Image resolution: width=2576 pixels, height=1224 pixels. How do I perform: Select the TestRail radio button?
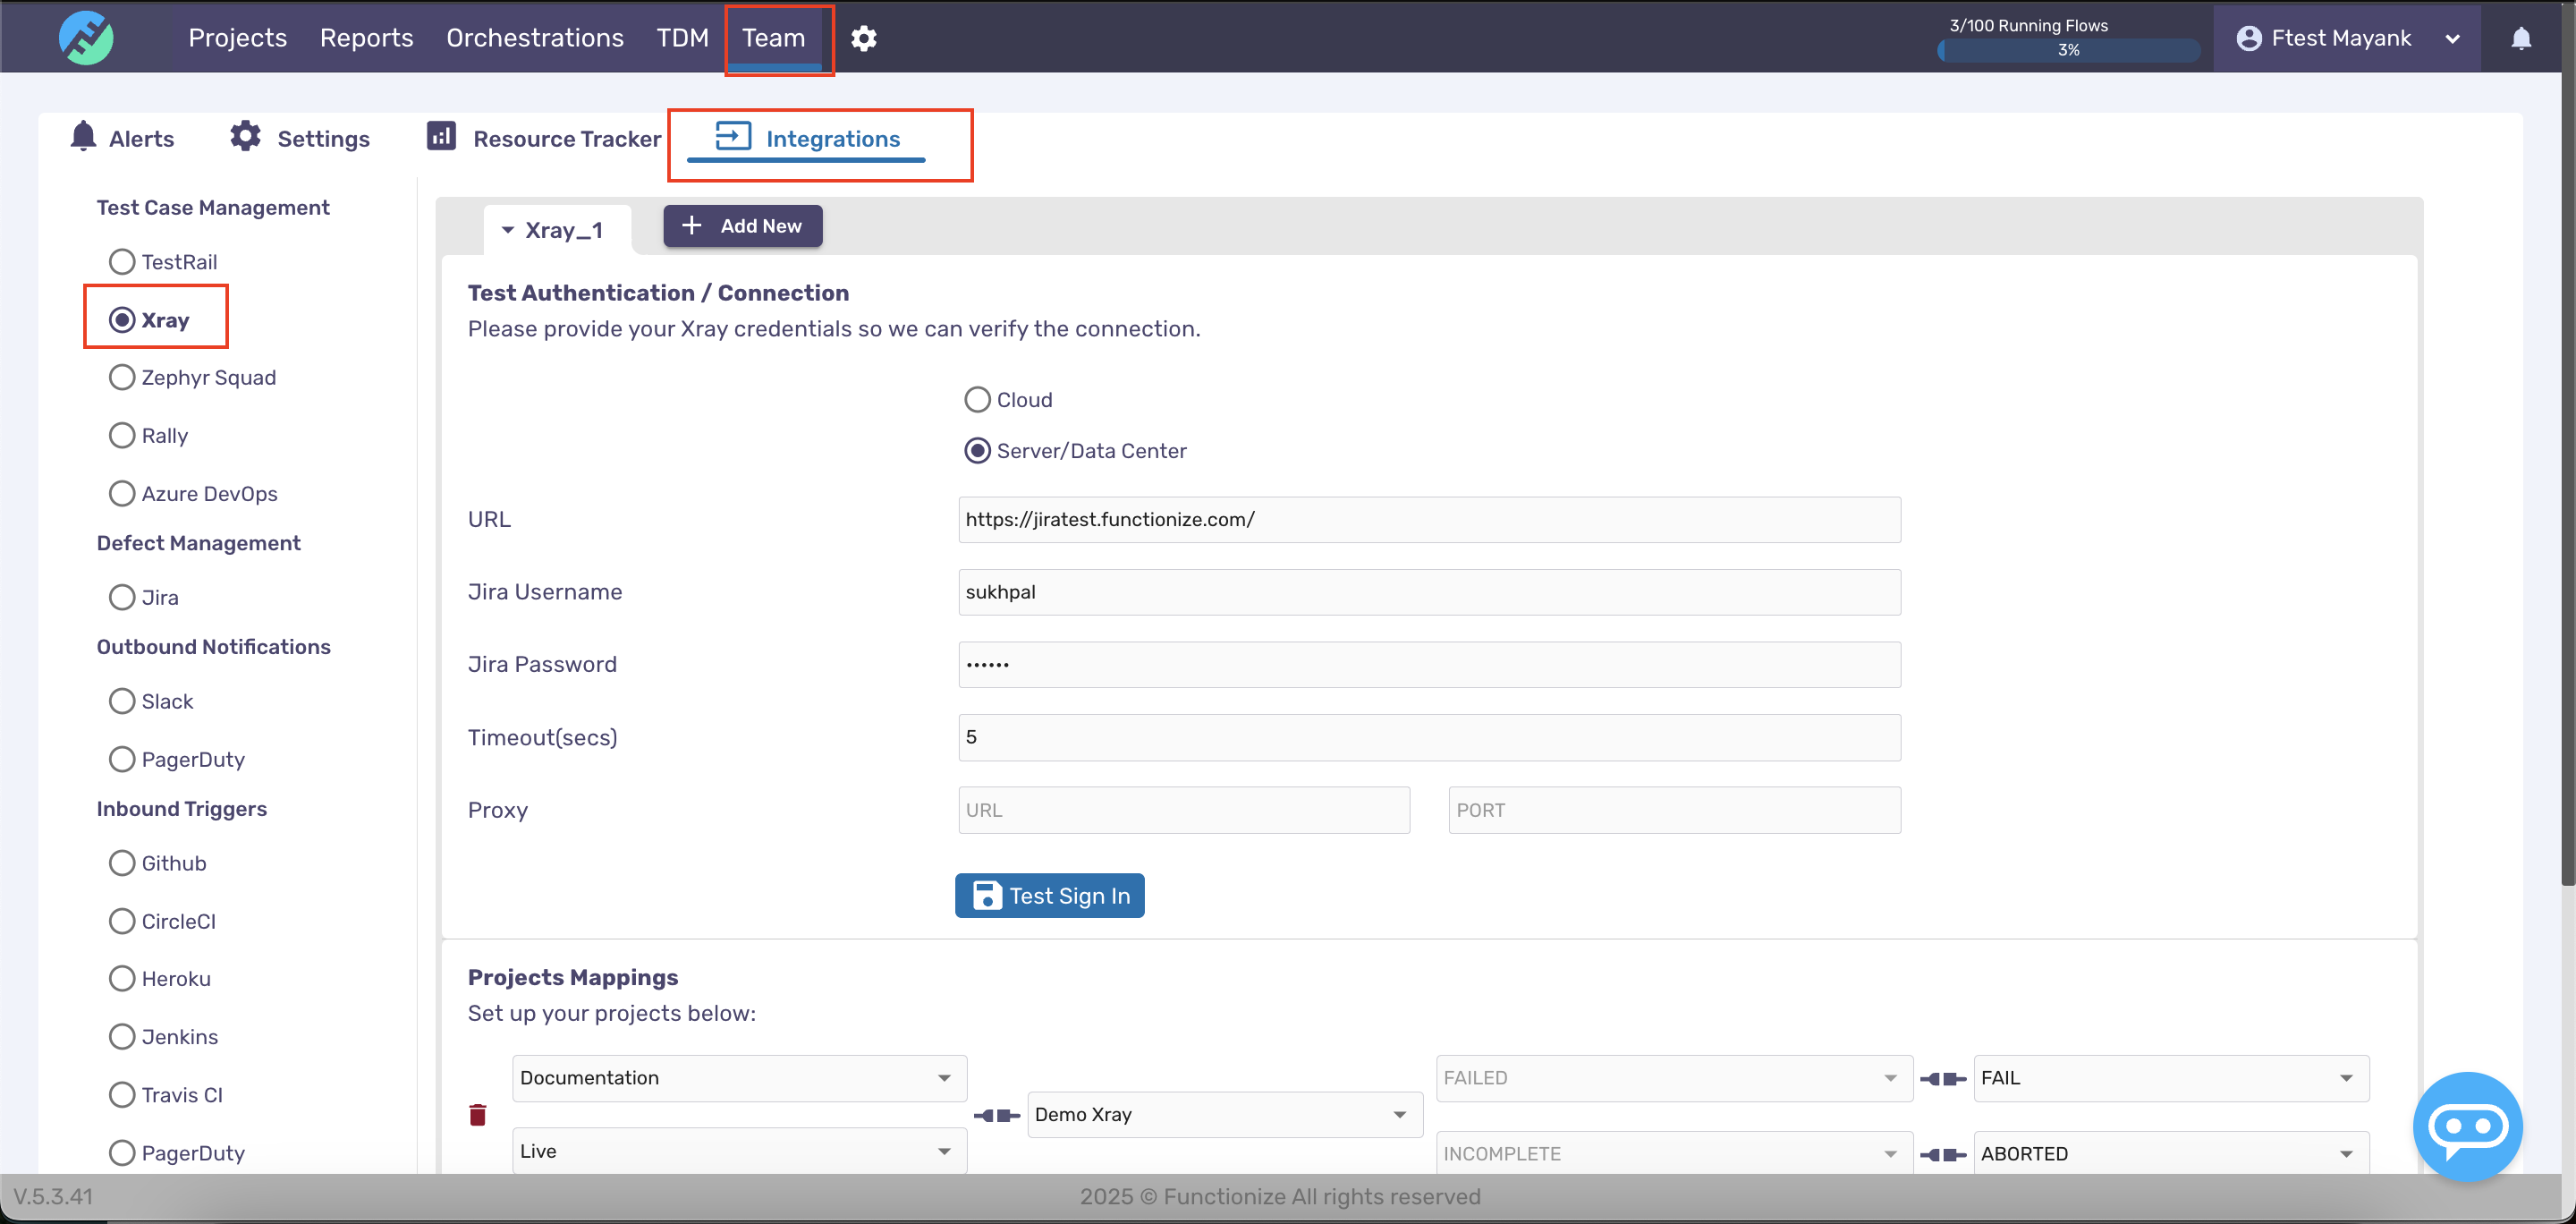coord(122,262)
